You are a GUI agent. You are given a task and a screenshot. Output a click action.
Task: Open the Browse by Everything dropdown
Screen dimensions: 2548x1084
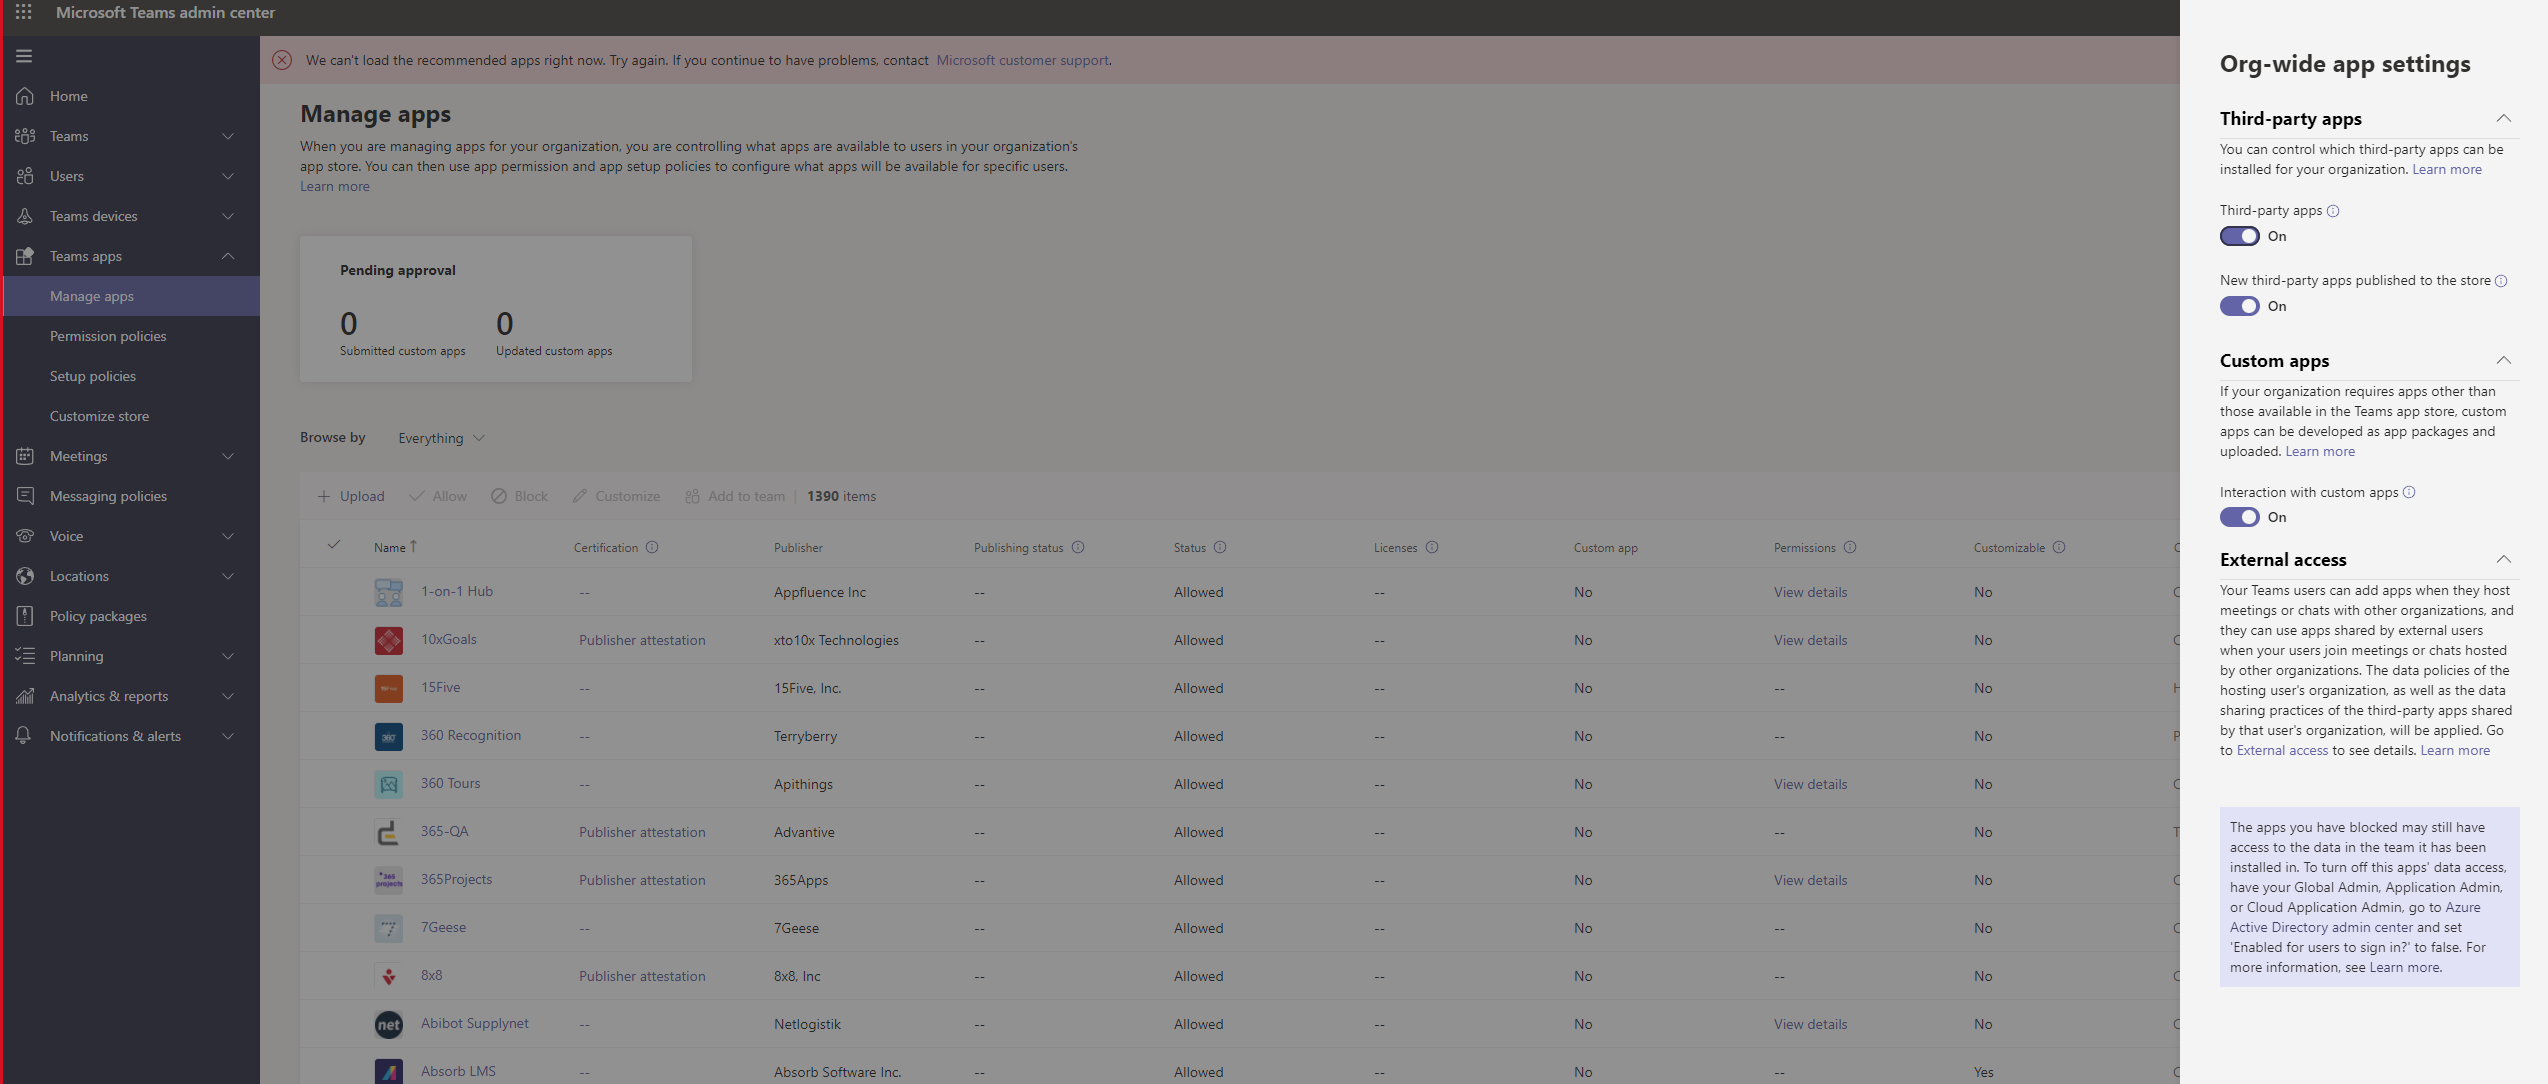point(441,438)
